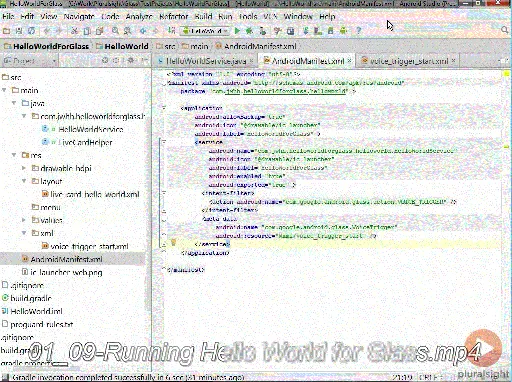Collapse the com.jwhh.helloworldforglass package

(x=24, y=116)
